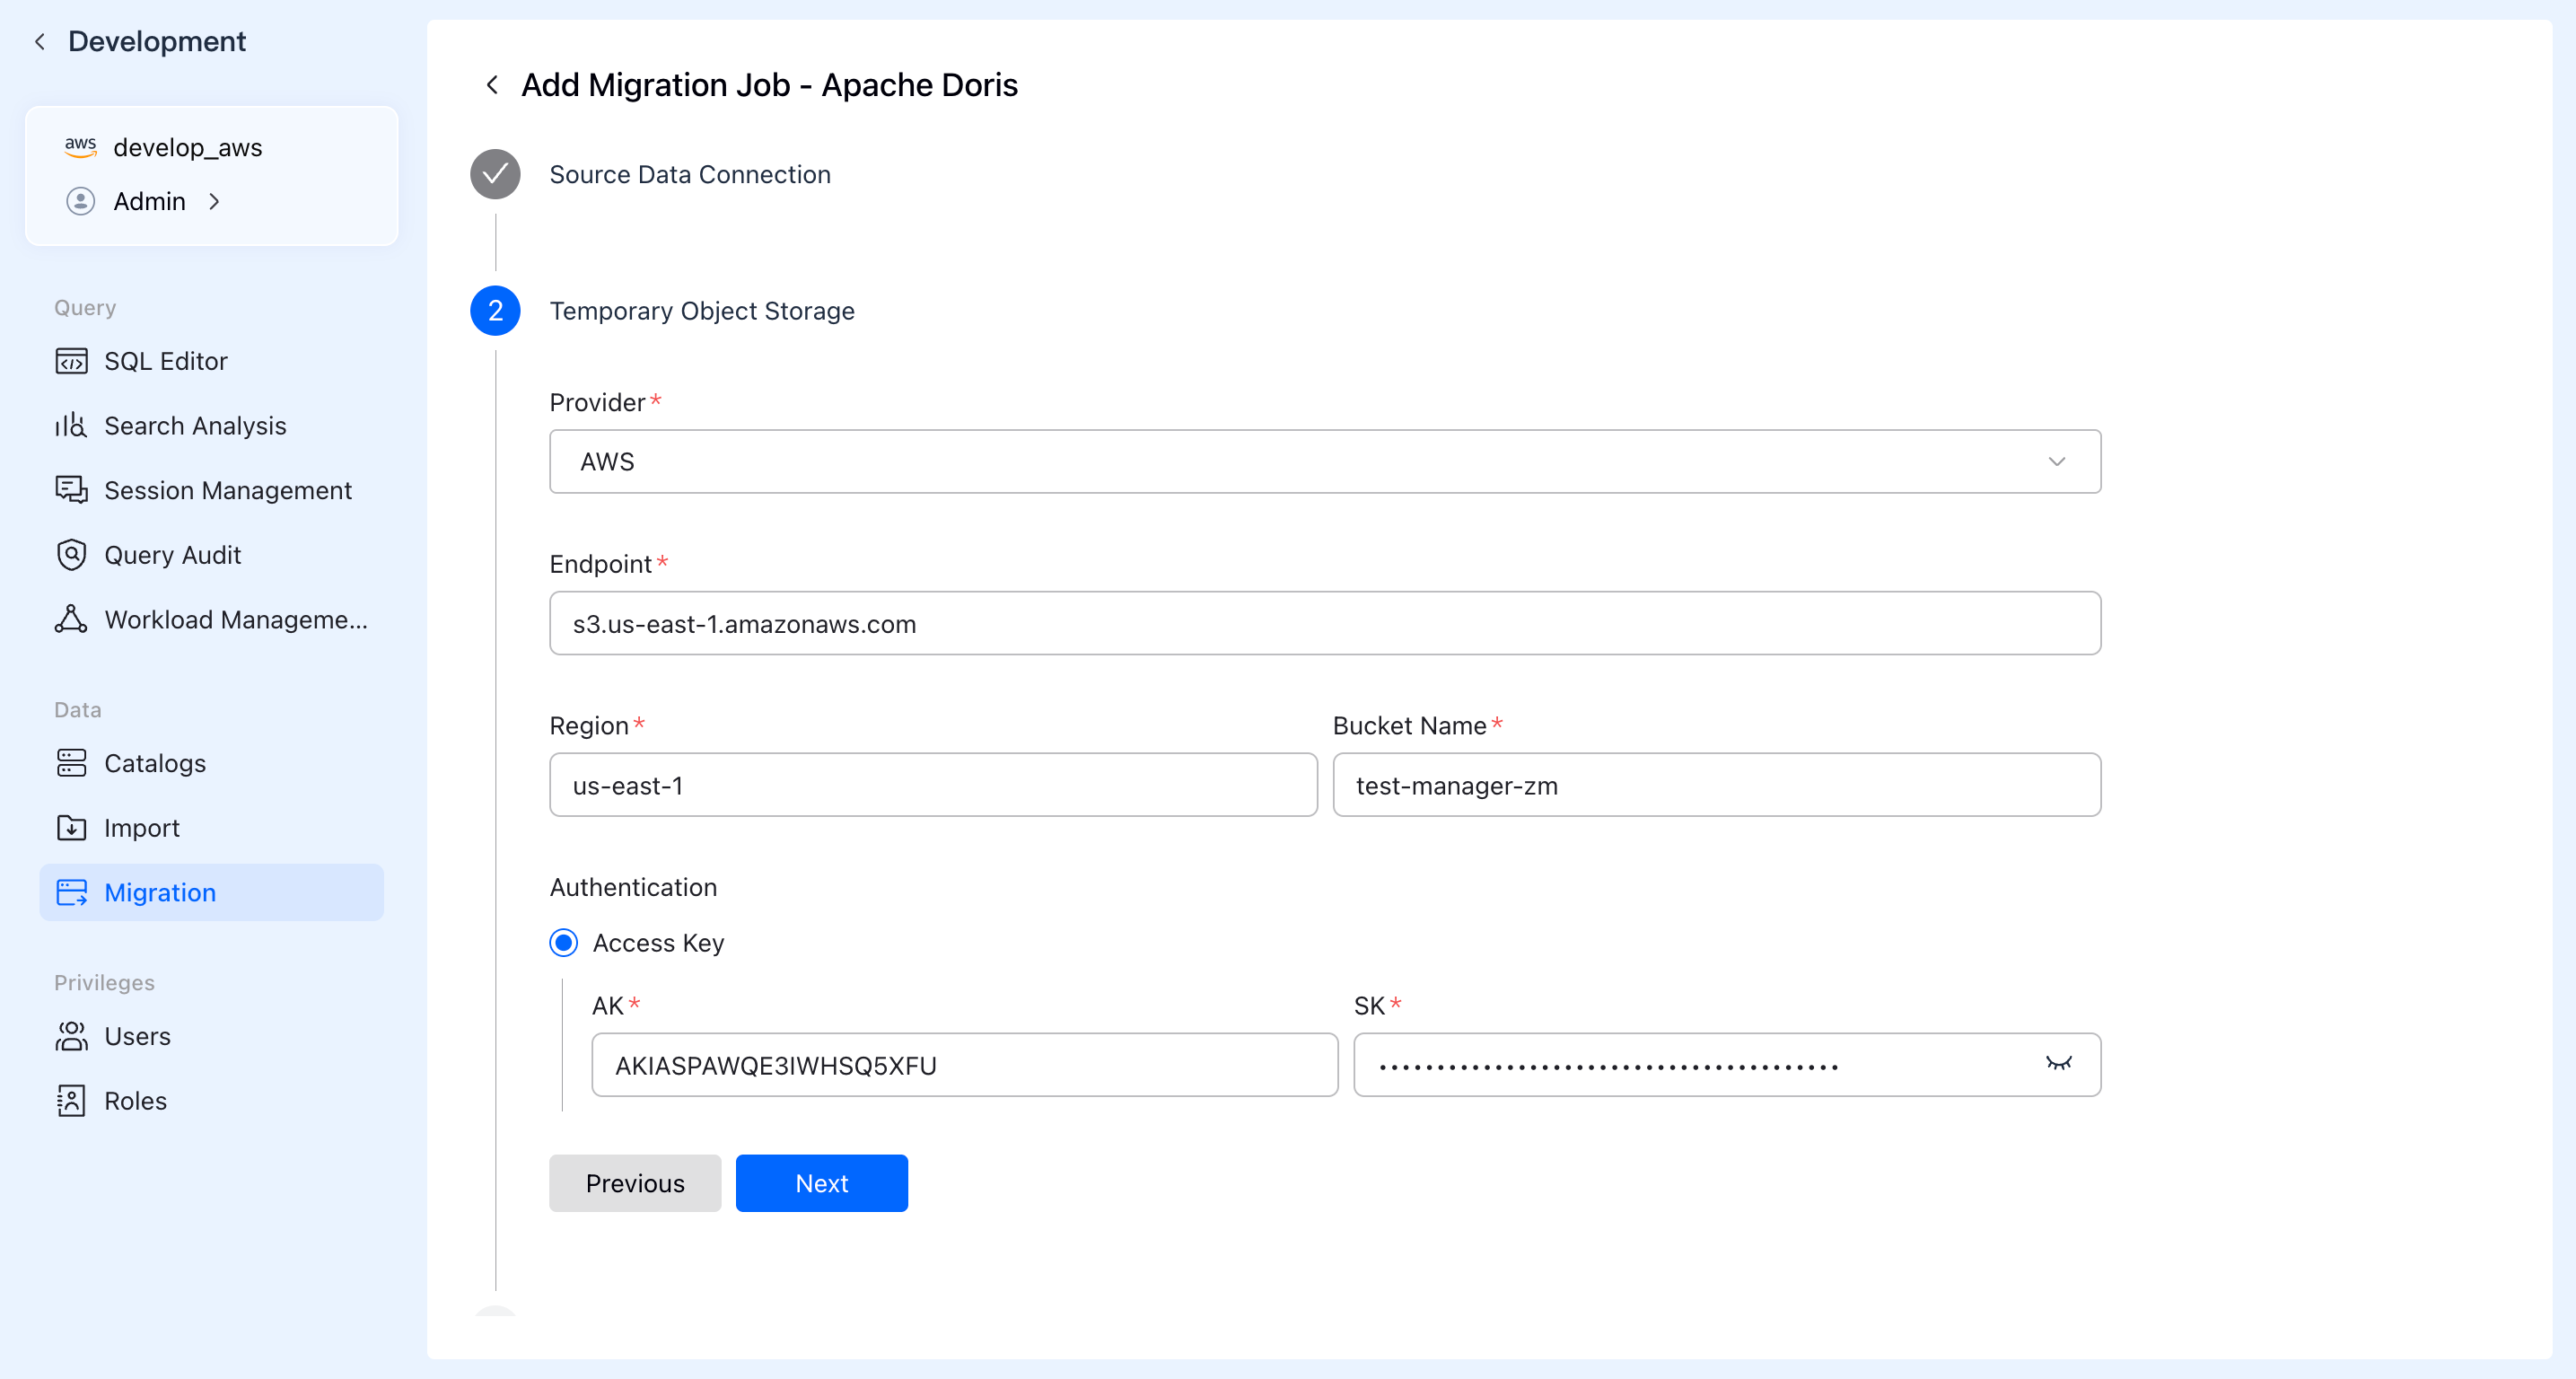Select the Workload Management icon
Image resolution: width=2576 pixels, height=1379 pixels.
click(x=70, y=619)
